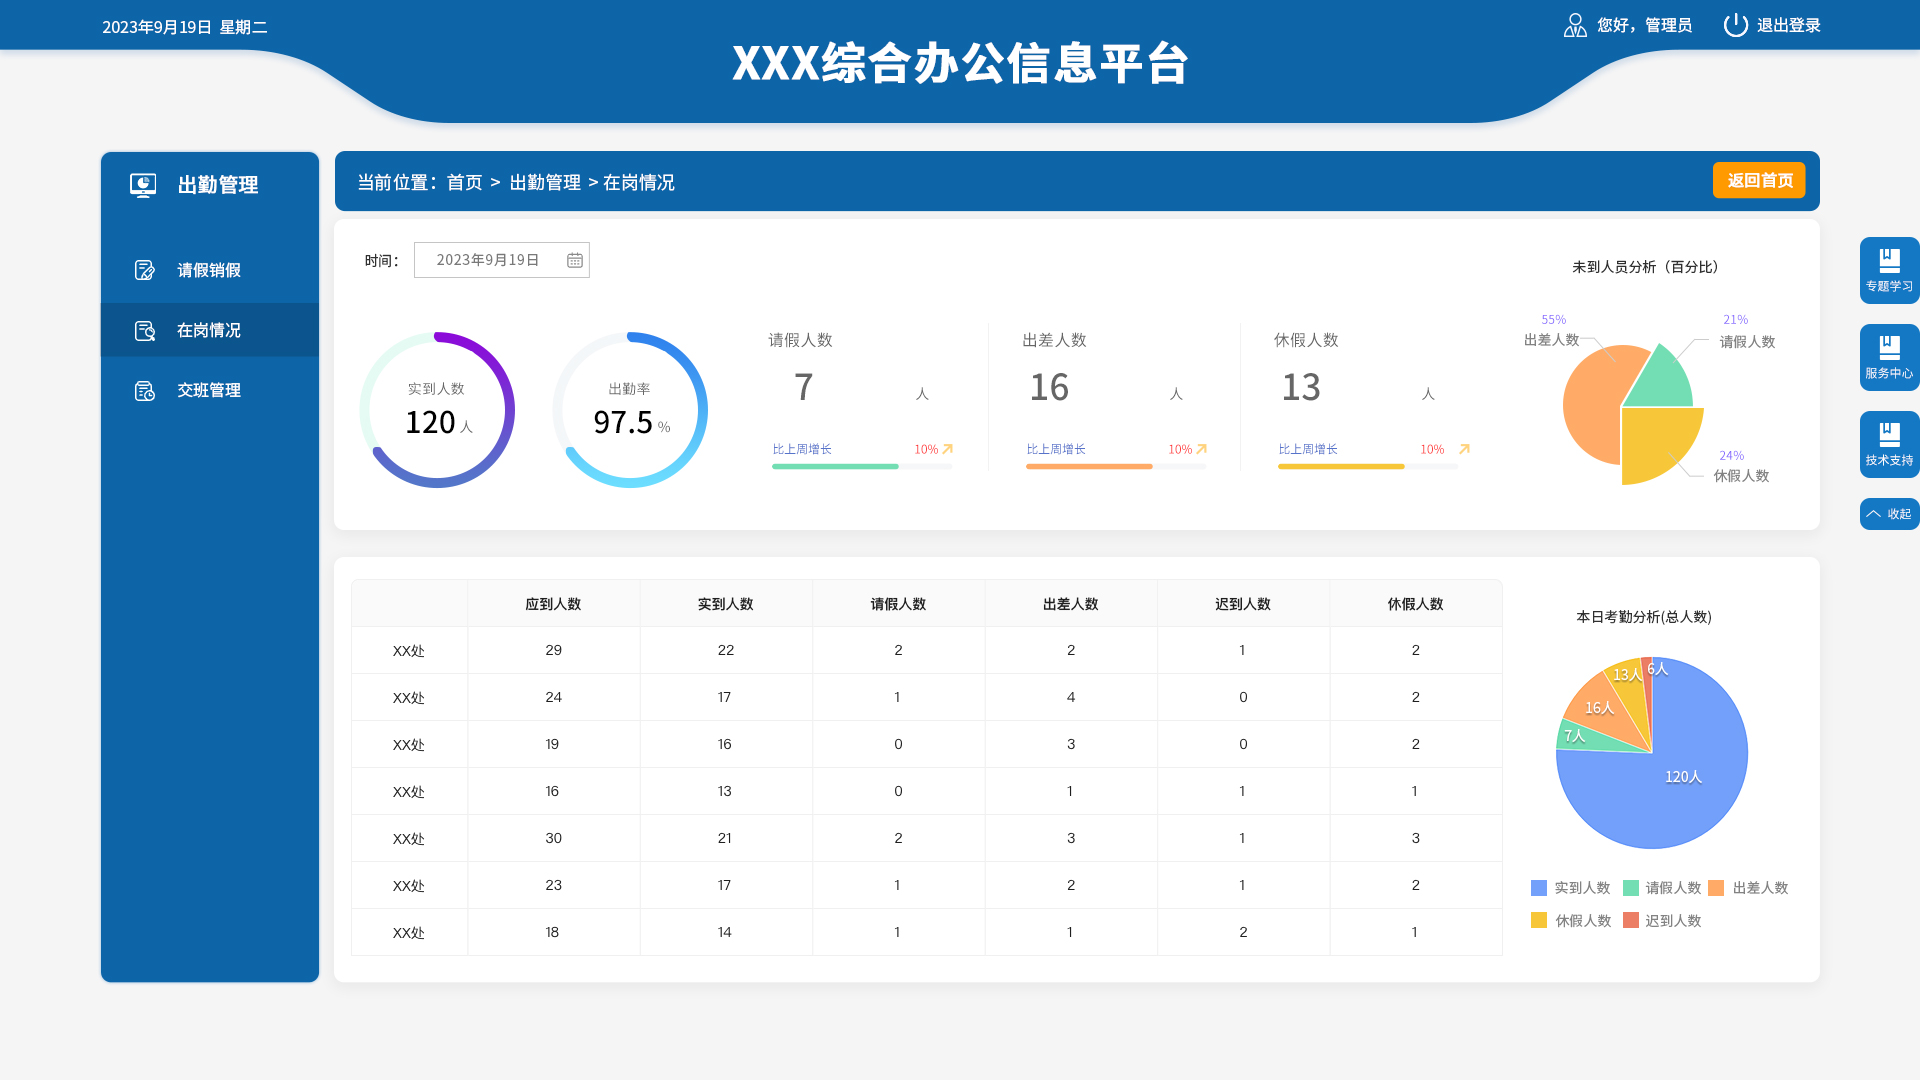Click the 返回首页 button
The width and height of the screenshot is (1920, 1080).
click(1759, 180)
